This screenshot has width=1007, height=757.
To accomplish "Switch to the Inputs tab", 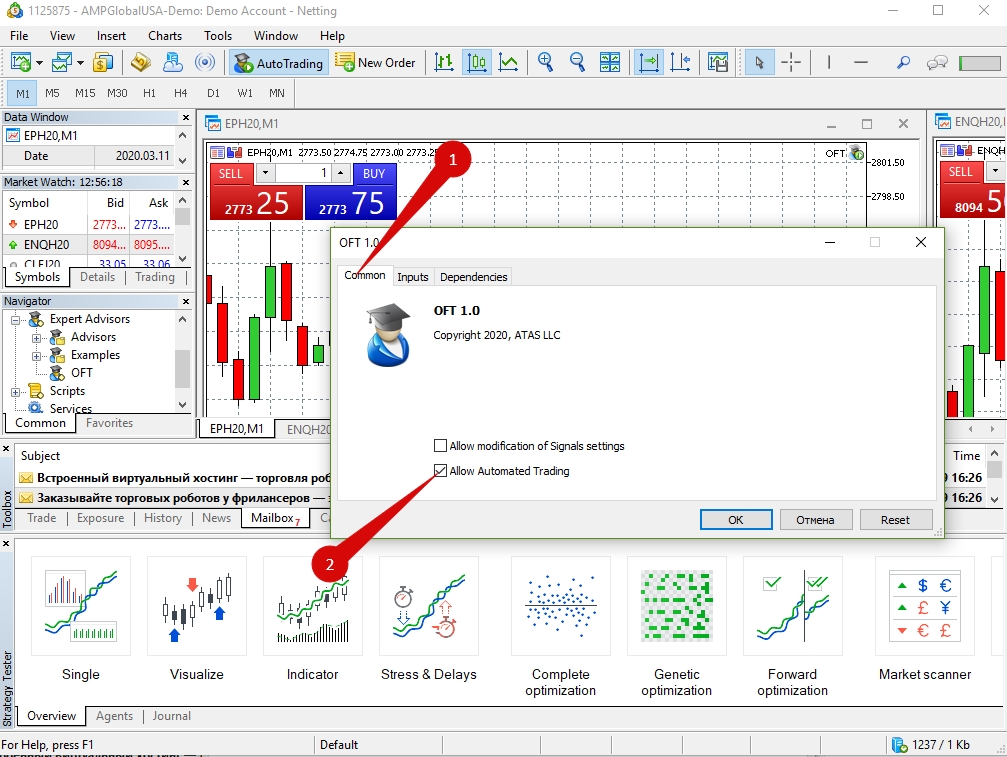I will [x=412, y=277].
